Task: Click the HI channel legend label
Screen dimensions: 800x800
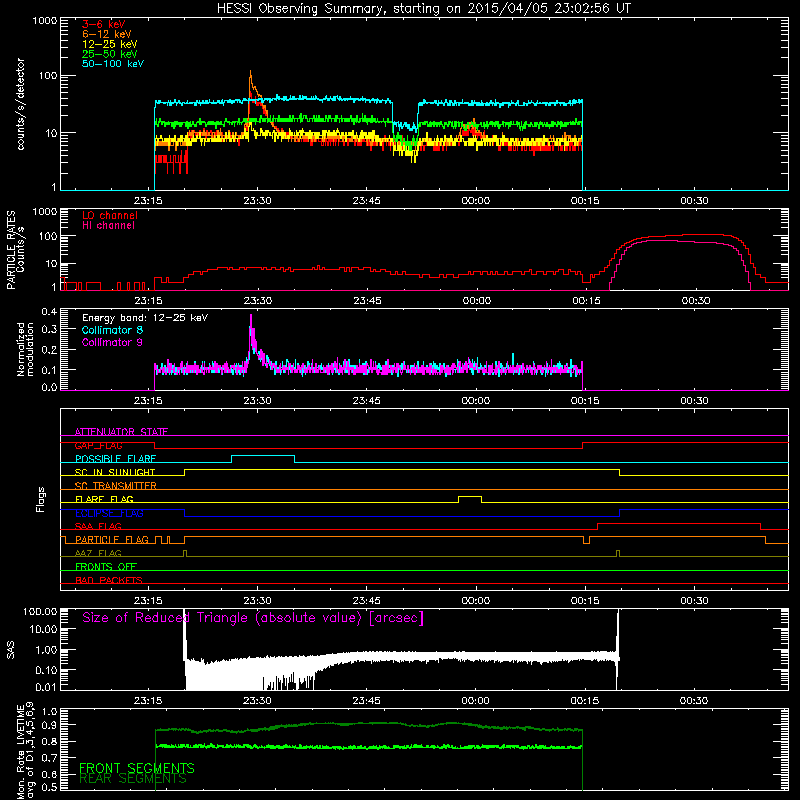Action: (x=108, y=226)
